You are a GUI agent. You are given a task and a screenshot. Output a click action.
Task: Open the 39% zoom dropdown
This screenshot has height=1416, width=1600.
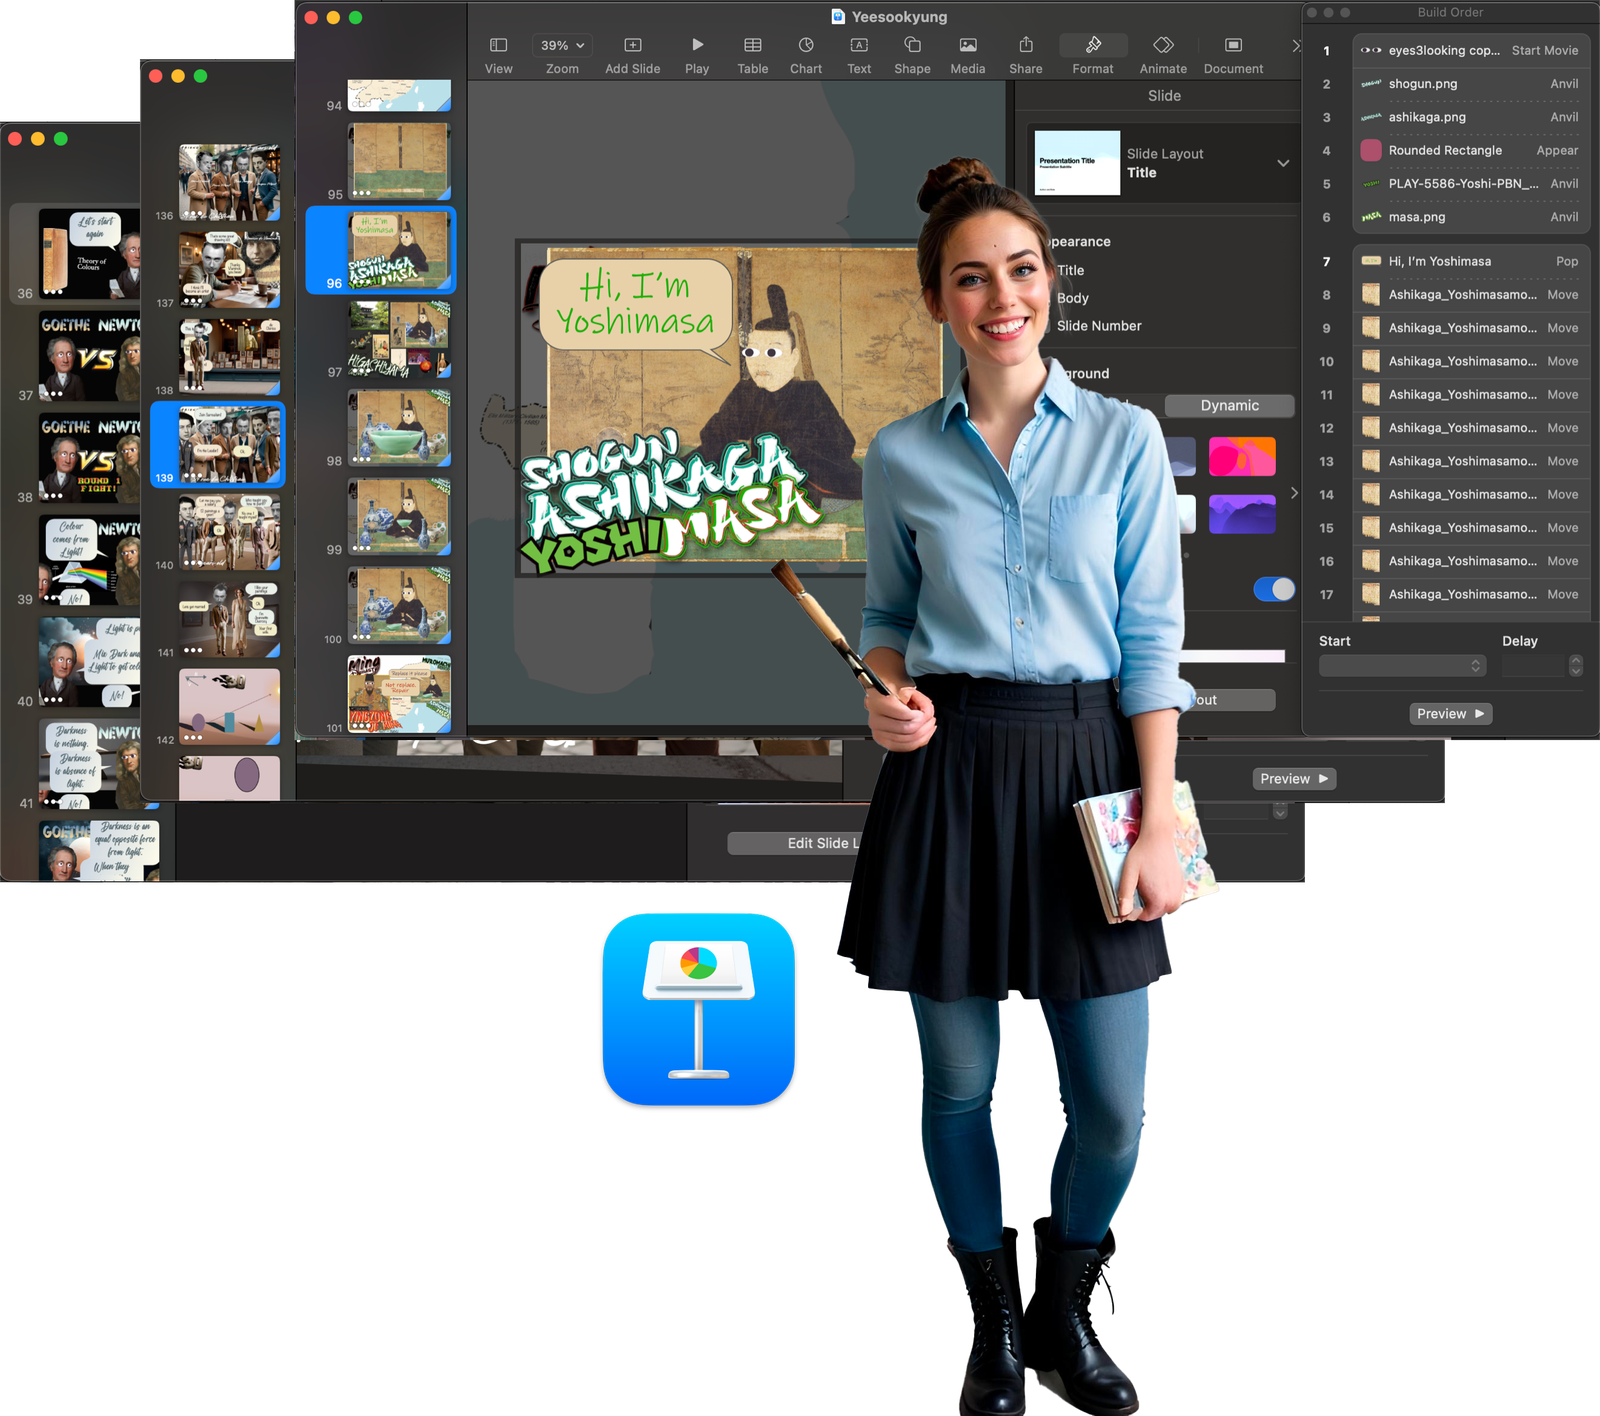click(x=562, y=46)
